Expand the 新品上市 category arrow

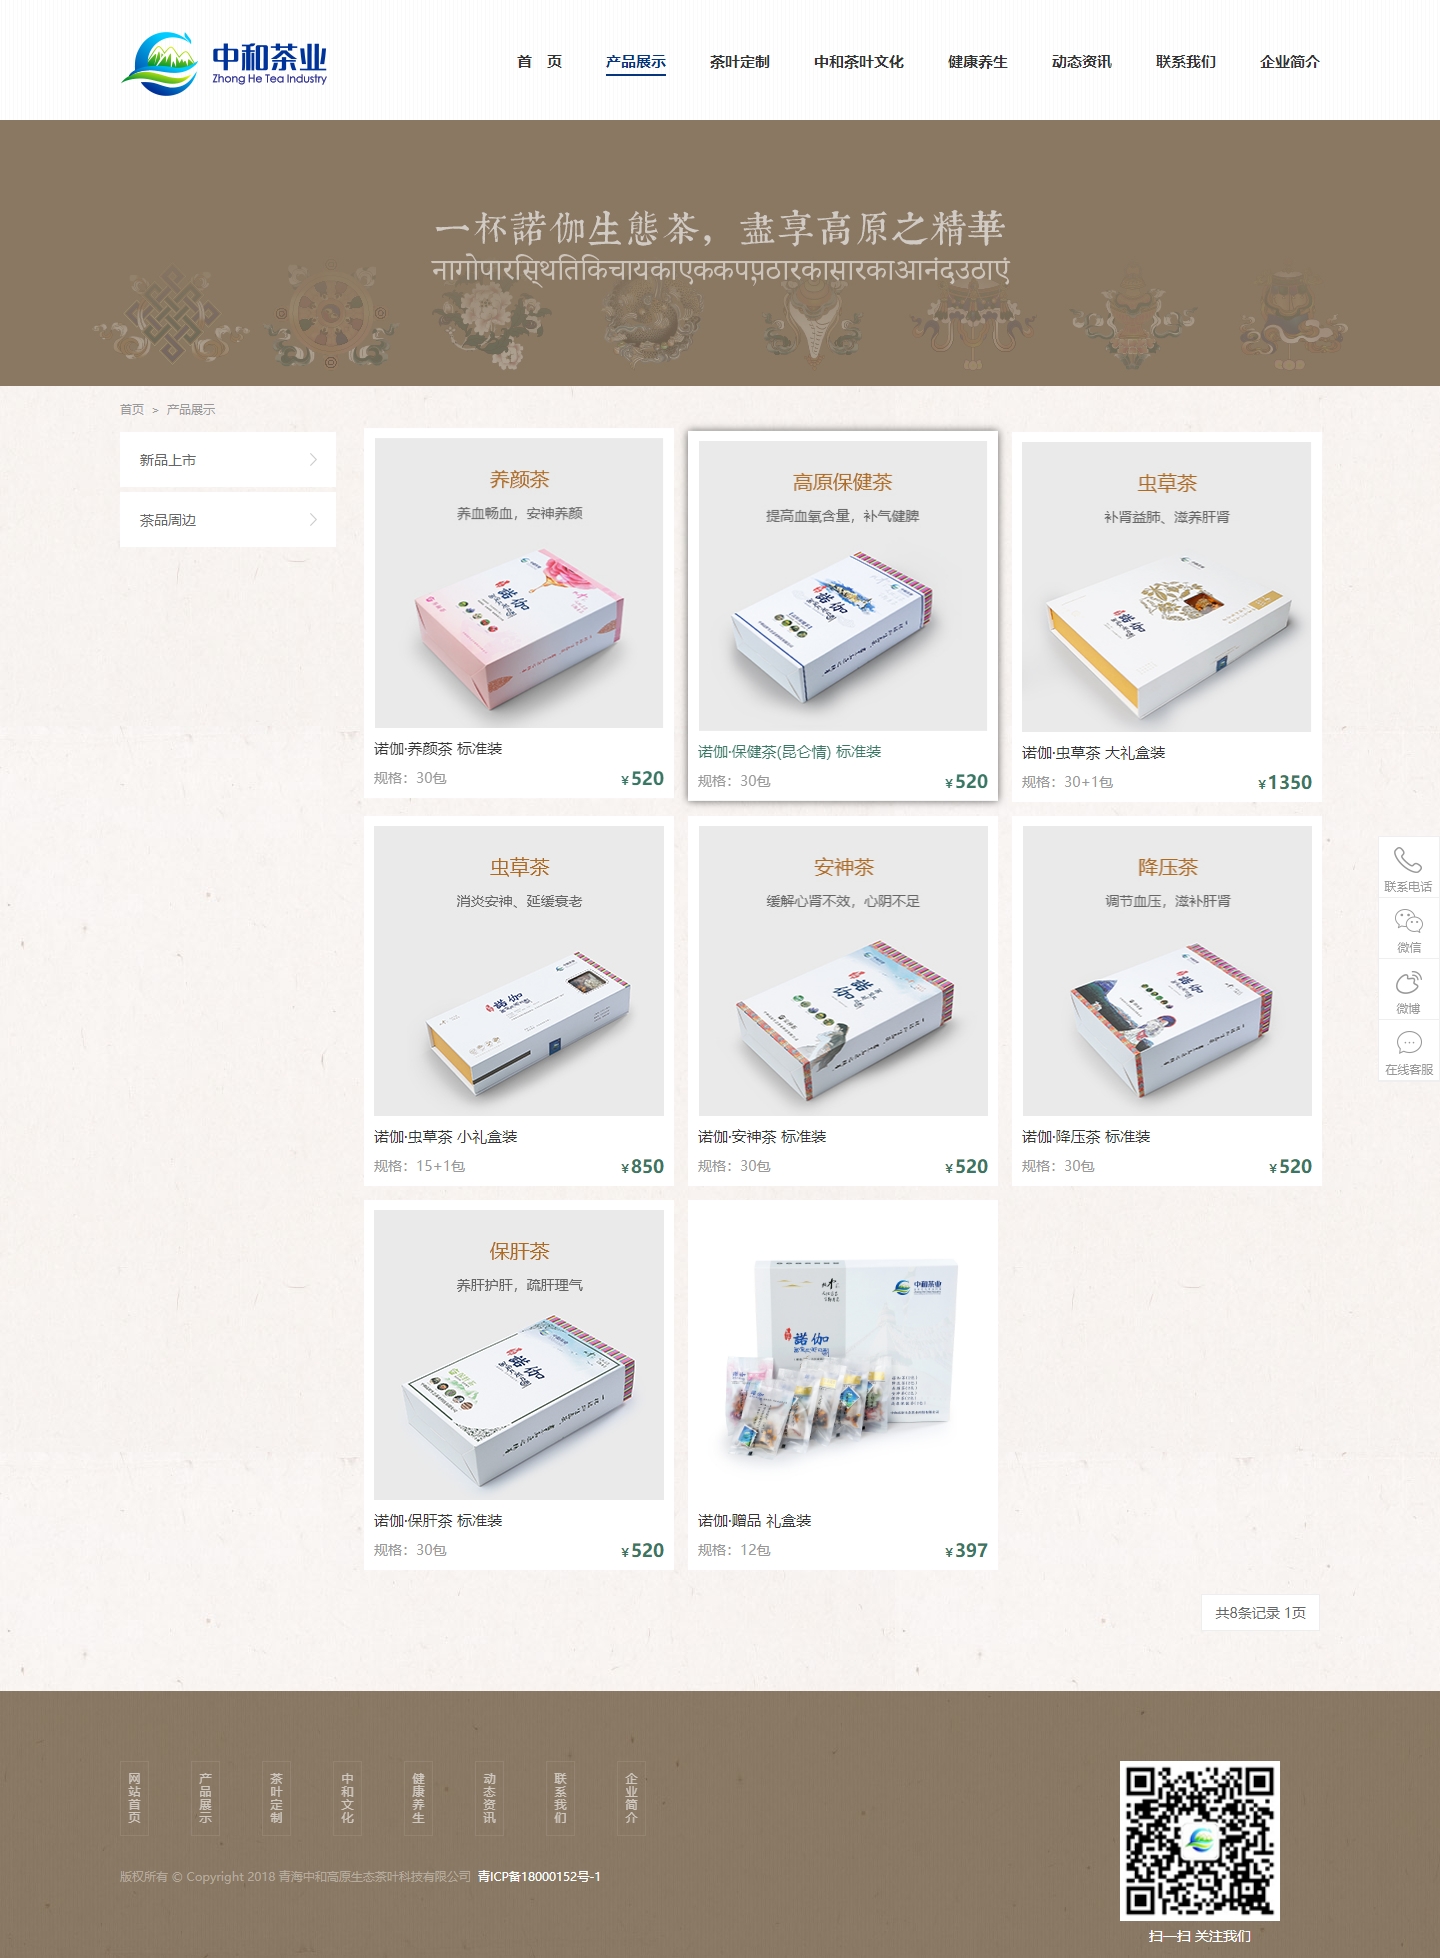(313, 460)
